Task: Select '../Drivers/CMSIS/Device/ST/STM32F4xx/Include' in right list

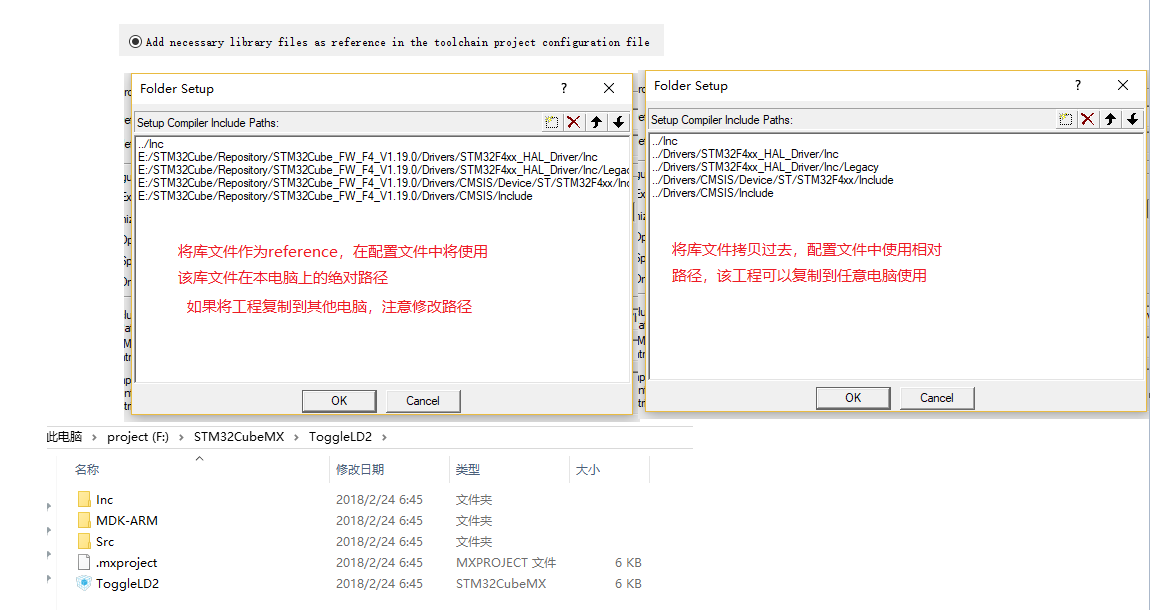Action: pyautogui.click(x=772, y=180)
